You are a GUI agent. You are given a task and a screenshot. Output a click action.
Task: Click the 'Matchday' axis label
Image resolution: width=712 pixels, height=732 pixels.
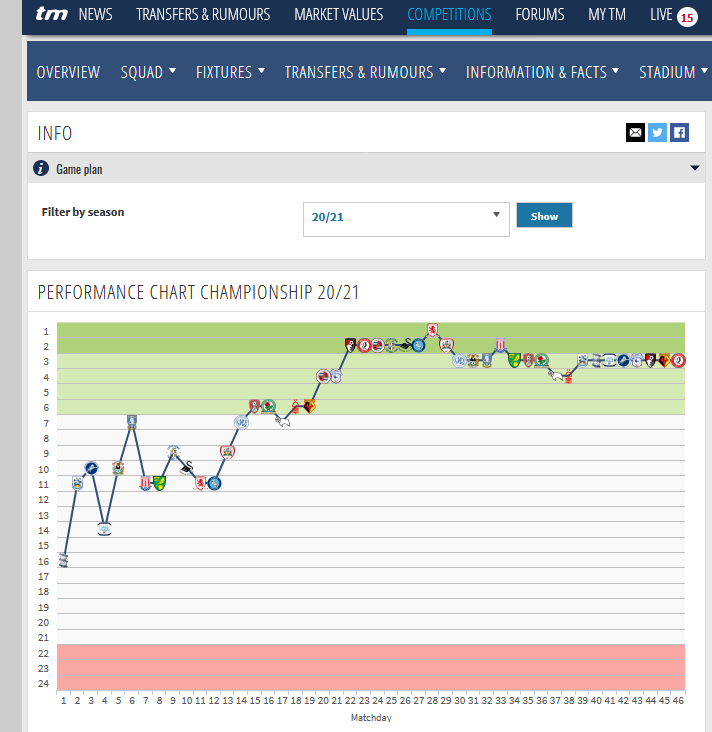(371, 718)
